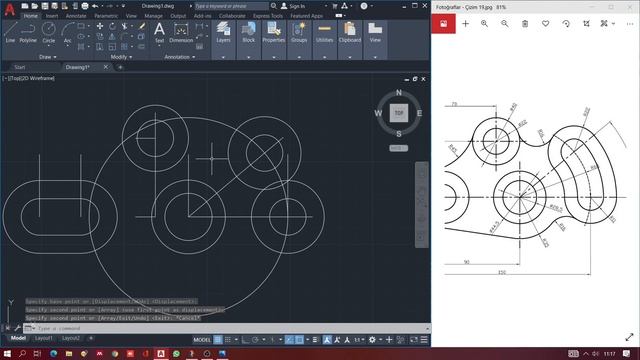Viewport: 640px width, 360px height.
Task: Select the Circle drawing tool
Action: (x=49, y=31)
